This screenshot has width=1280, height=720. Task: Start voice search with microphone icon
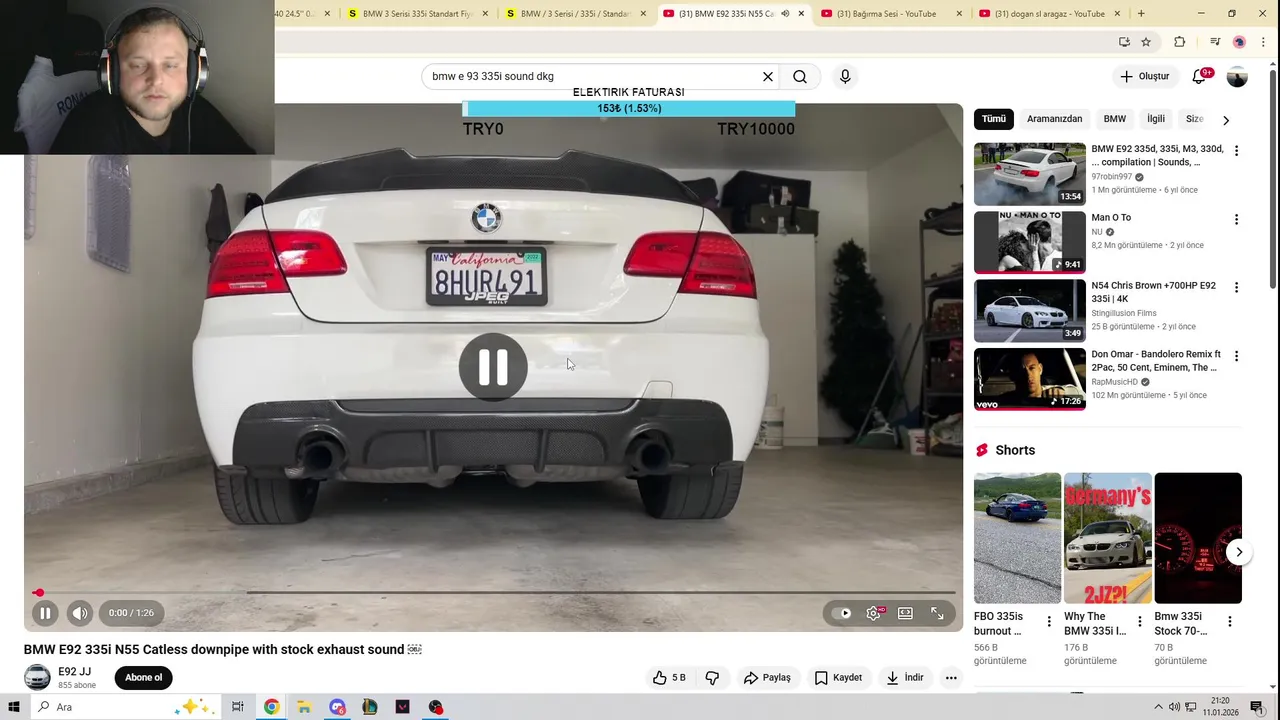tap(845, 76)
